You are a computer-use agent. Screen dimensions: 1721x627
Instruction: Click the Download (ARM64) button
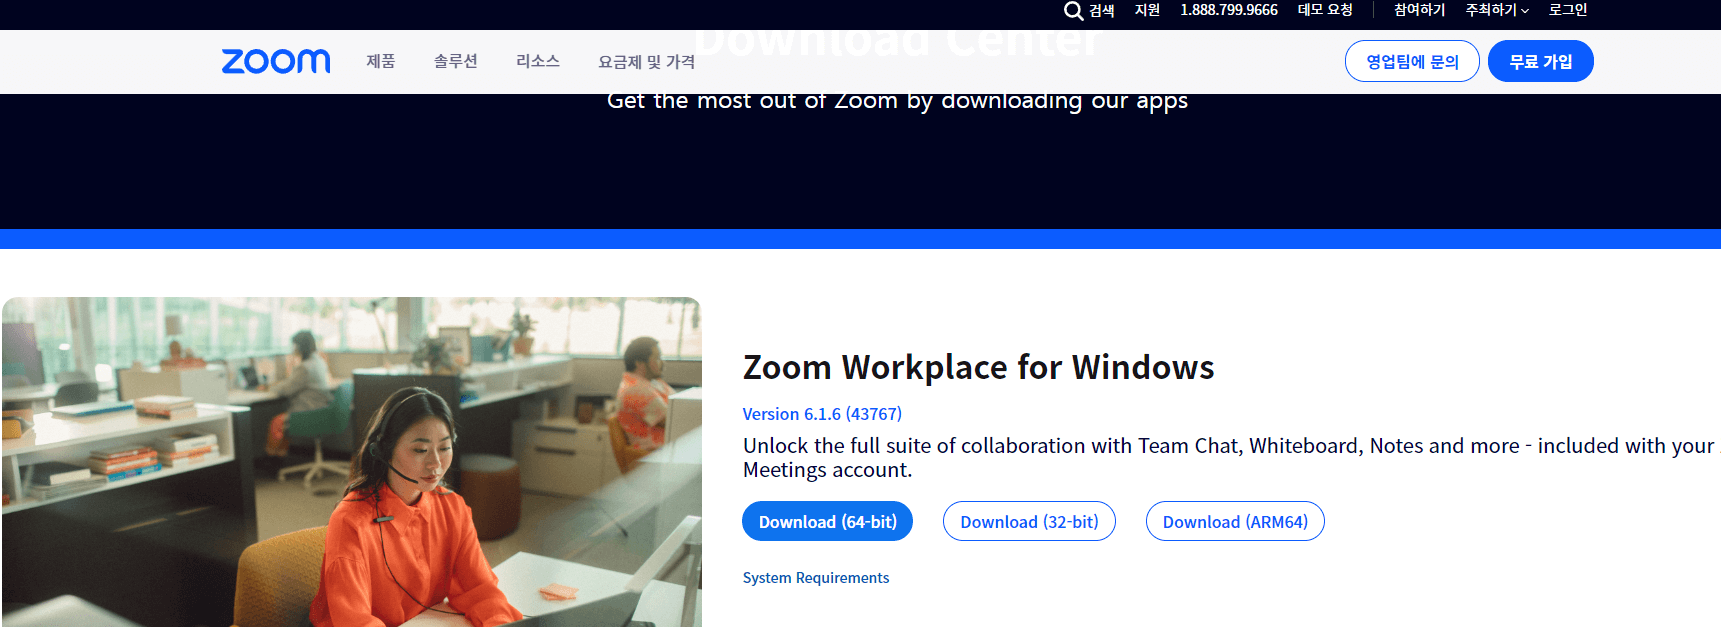click(x=1235, y=521)
